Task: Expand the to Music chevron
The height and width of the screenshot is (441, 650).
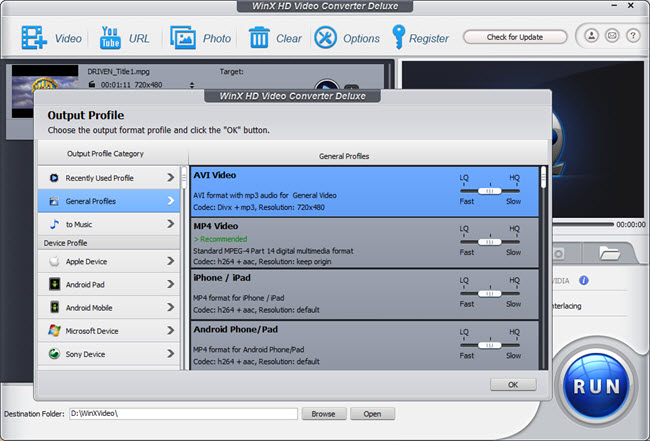Action: coord(170,224)
